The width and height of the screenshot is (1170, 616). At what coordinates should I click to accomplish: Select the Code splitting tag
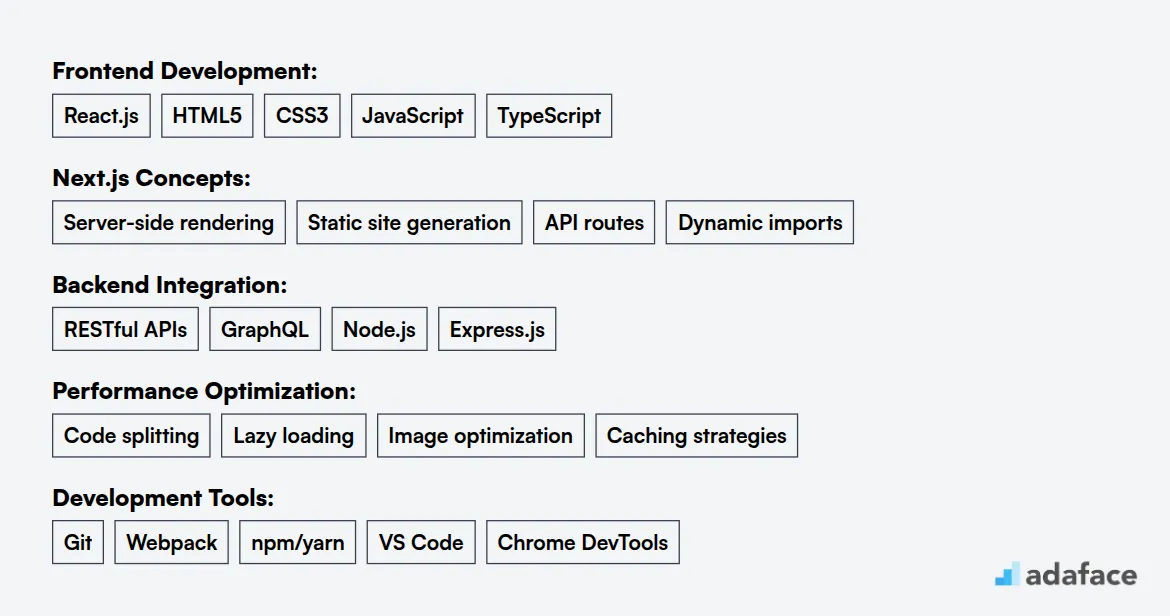pos(131,436)
